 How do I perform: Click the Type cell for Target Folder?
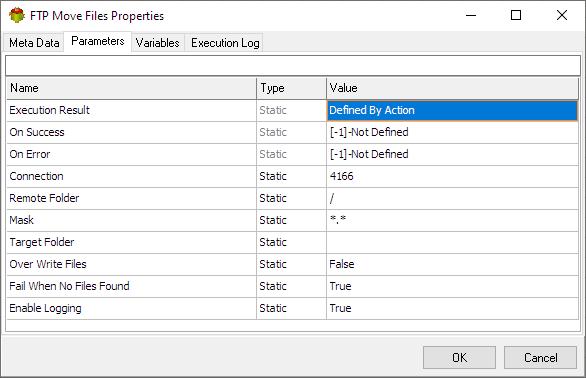click(x=291, y=243)
